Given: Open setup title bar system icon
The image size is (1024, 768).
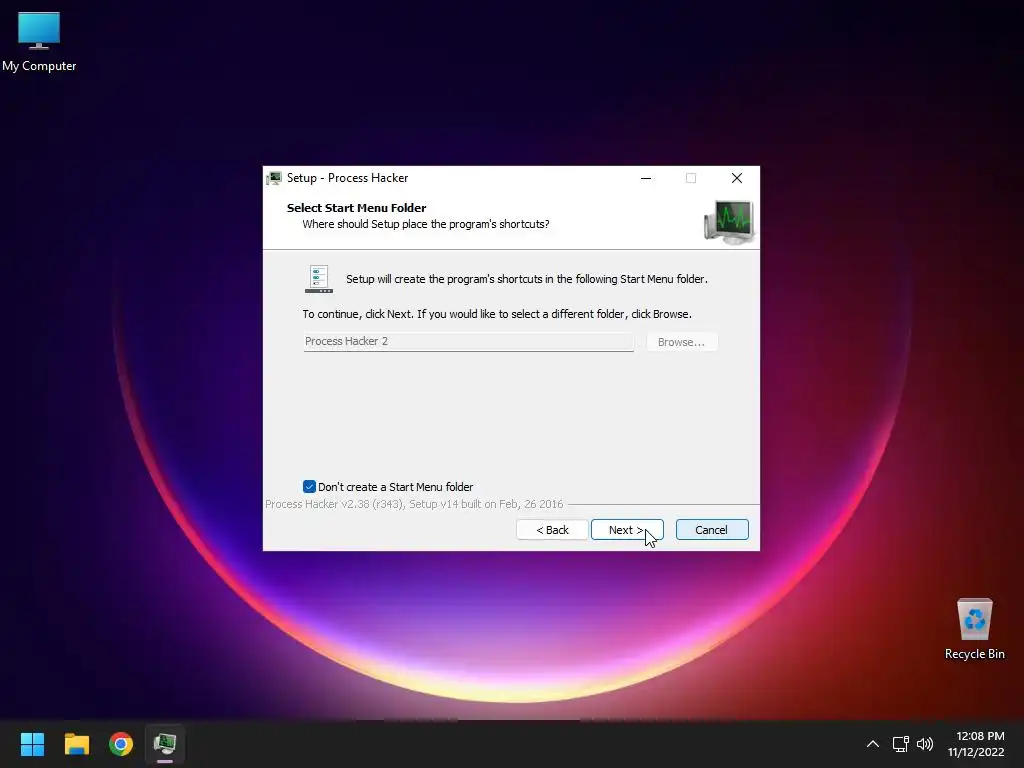Looking at the screenshot, I should (x=274, y=178).
